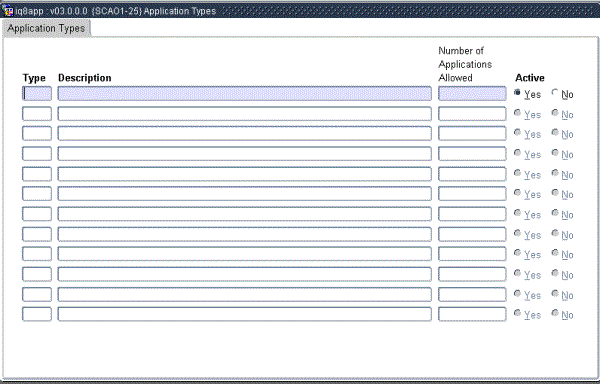Click the Number of Applications Allowed header
This screenshot has height=384, width=600.
tap(465, 64)
